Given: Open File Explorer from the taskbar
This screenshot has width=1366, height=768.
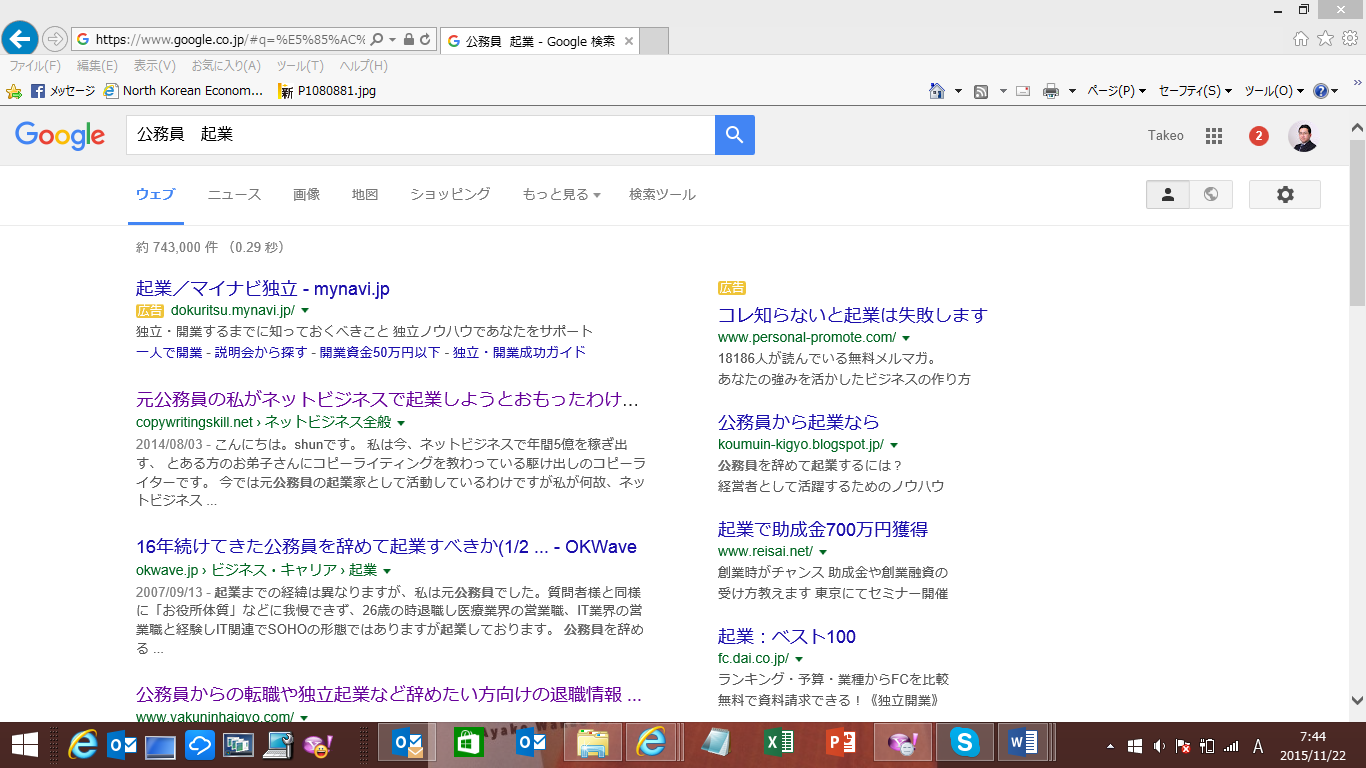Looking at the screenshot, I should click(593, 744).
